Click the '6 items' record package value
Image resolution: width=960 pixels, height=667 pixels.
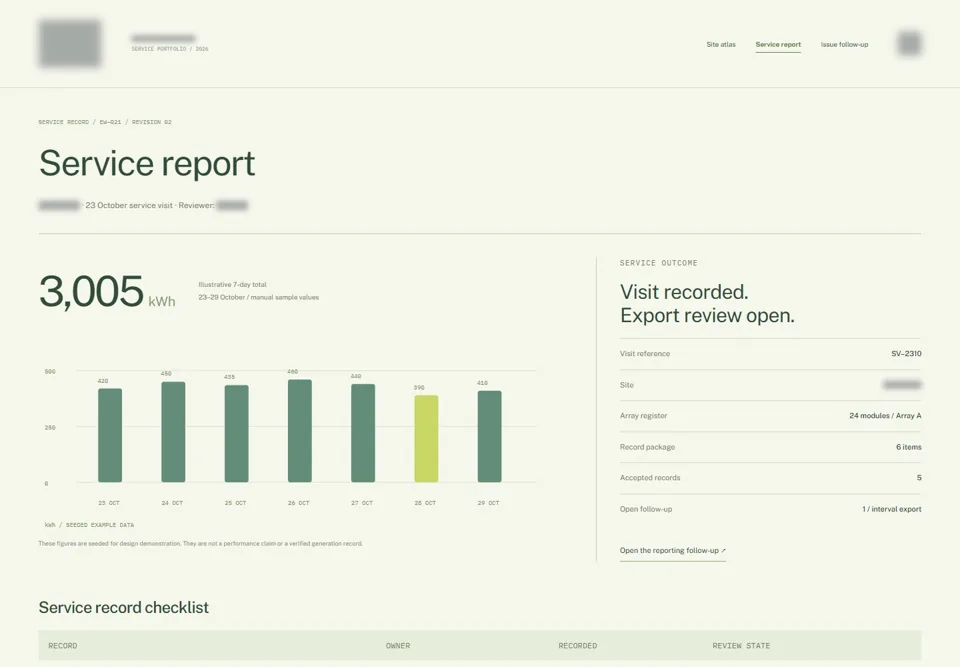(x=909, y=447)
